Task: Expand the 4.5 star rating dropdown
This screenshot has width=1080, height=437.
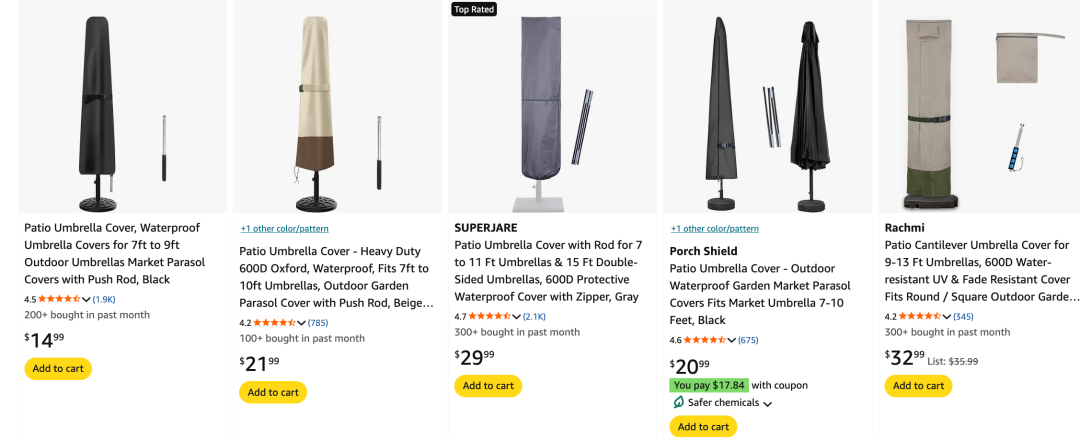Action: click(x=86, y=299)
